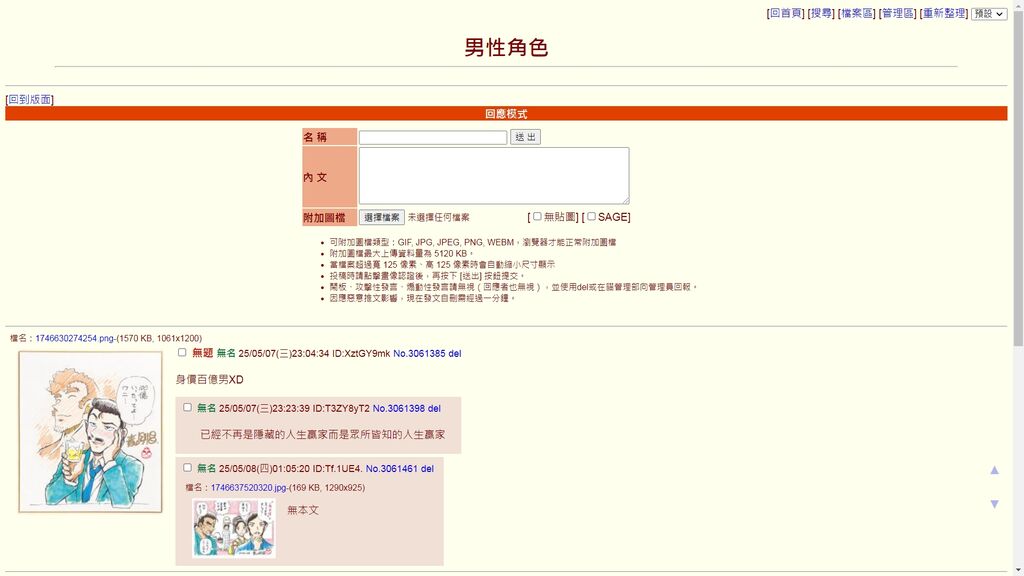Open 搜尋 from the top navigation
1024x576 pixels.
(x=821, y=13)
